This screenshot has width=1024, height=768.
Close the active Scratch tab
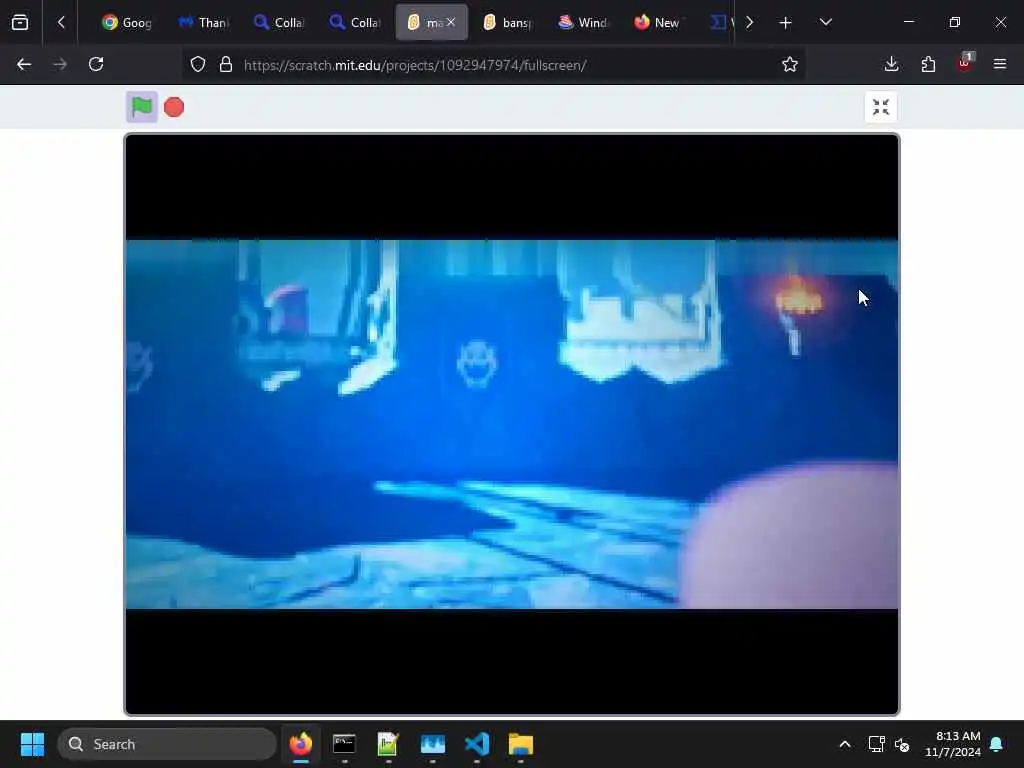(x=451, y=22)
